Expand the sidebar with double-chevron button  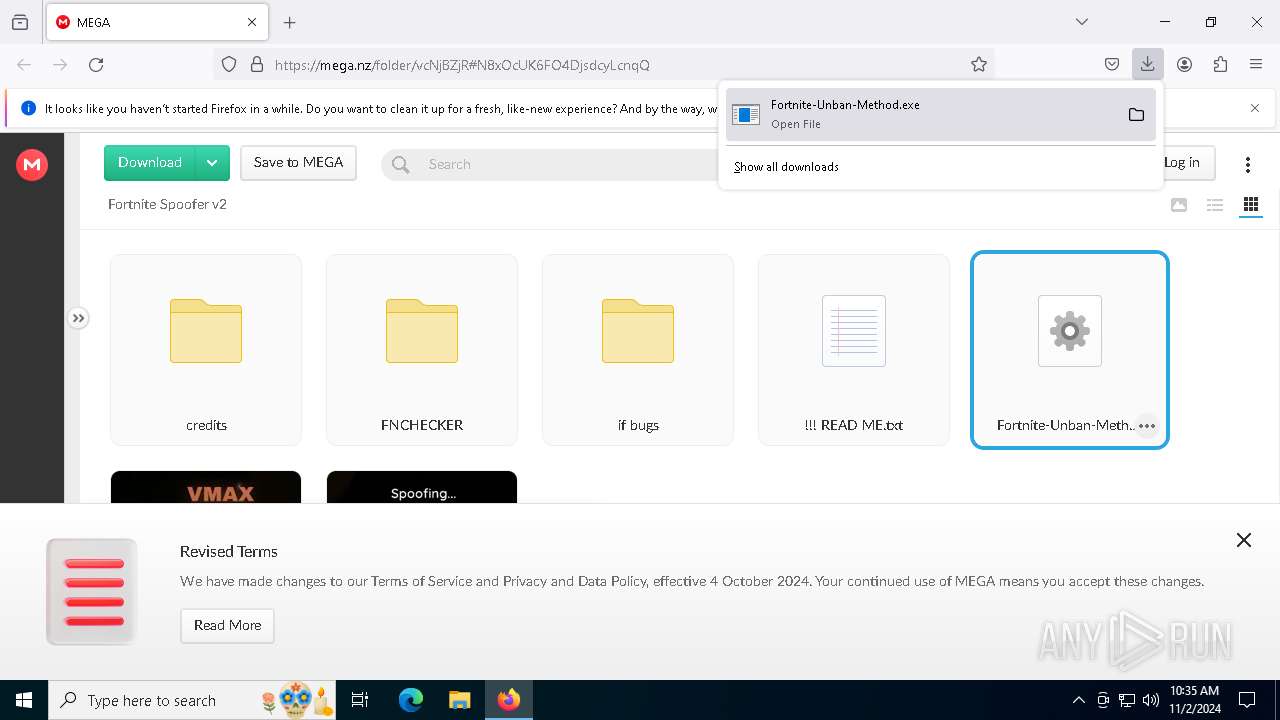[x=78, y=318]
